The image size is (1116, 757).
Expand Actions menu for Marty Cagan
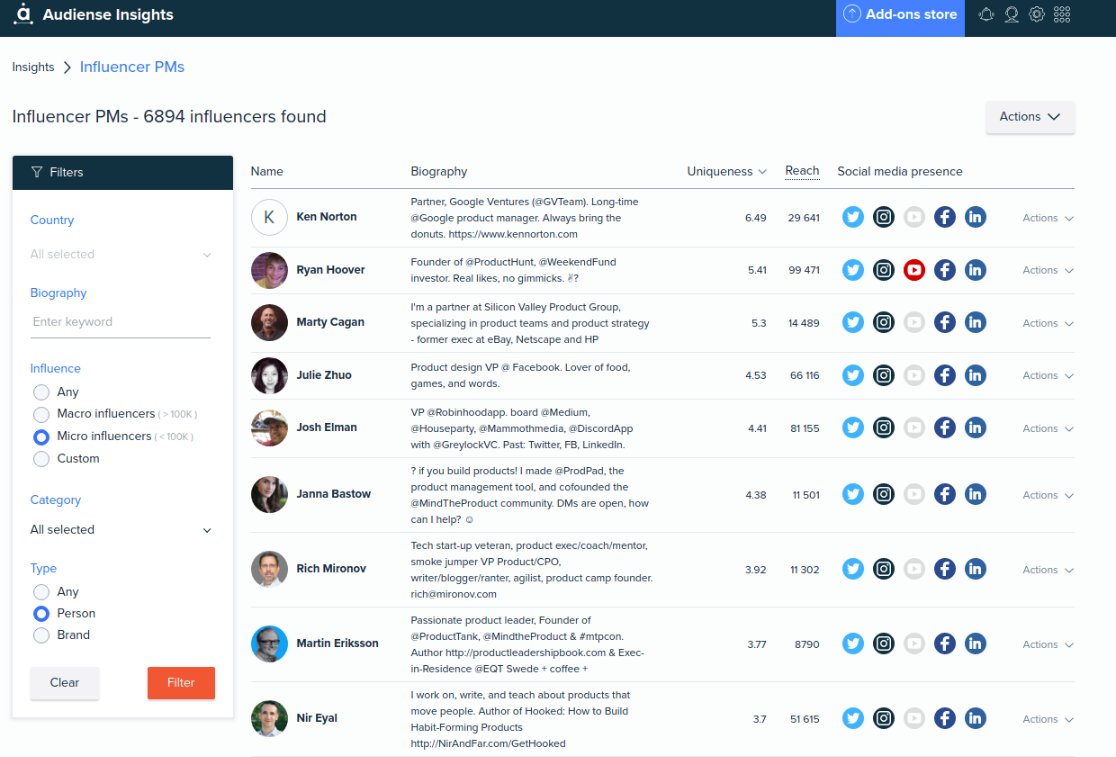click(x=1048, y=323)
